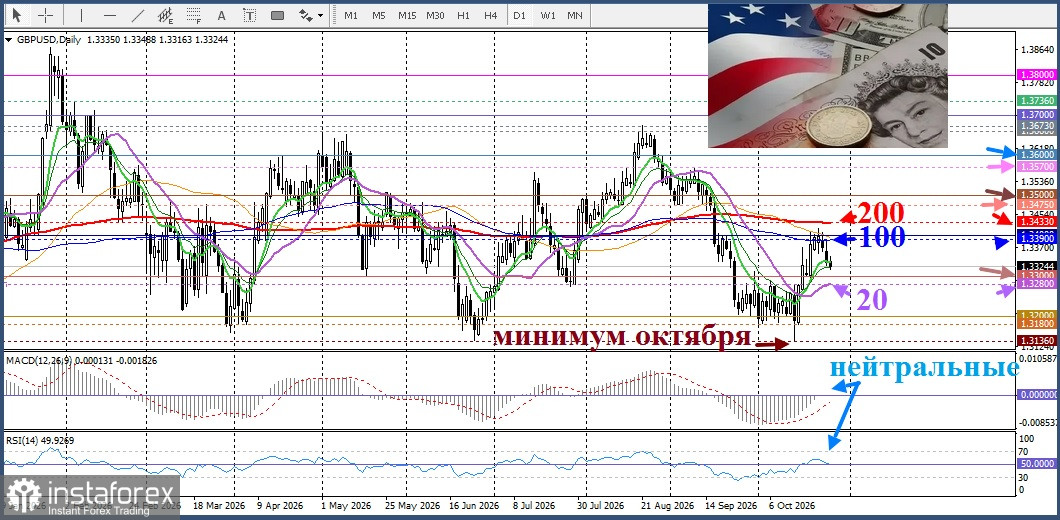Switch chart to H1 timeframe

pyautogui.click(x=463, y=15)
